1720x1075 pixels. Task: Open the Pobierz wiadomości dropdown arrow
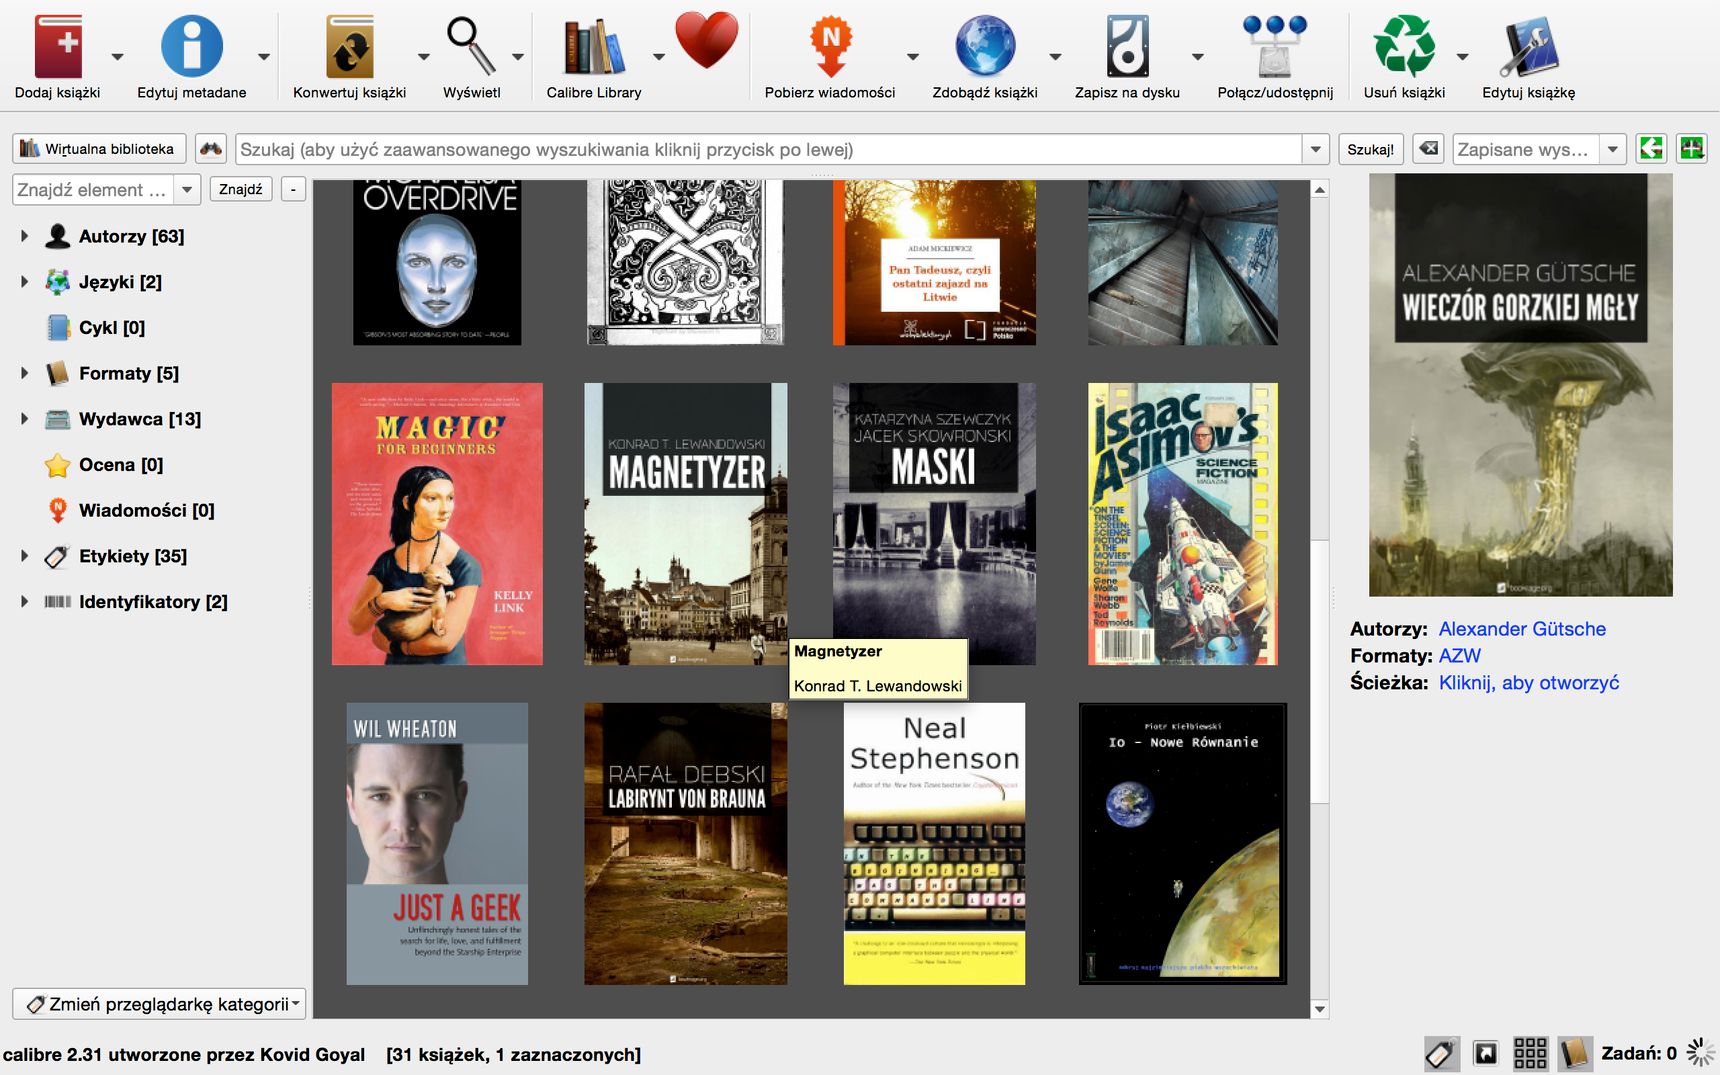(913, 57)
